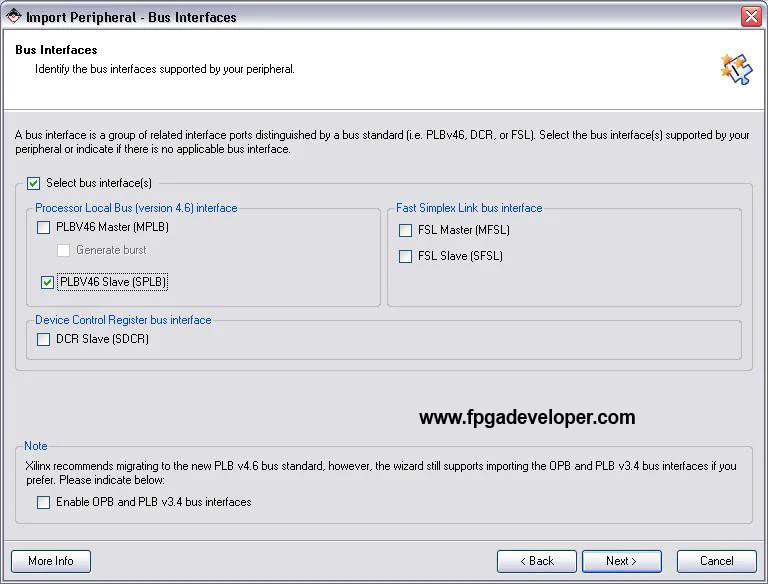Proceed with the Next button
Screen dimensions: 768x584
pos(622,561)
